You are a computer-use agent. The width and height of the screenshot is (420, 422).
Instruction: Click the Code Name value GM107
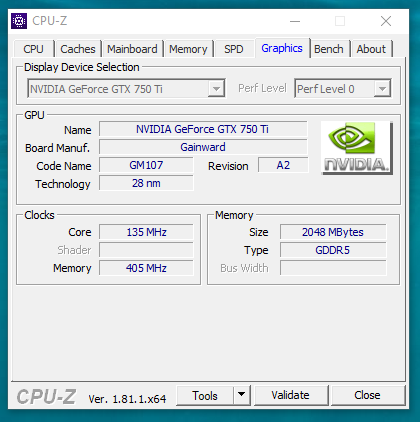146,165
